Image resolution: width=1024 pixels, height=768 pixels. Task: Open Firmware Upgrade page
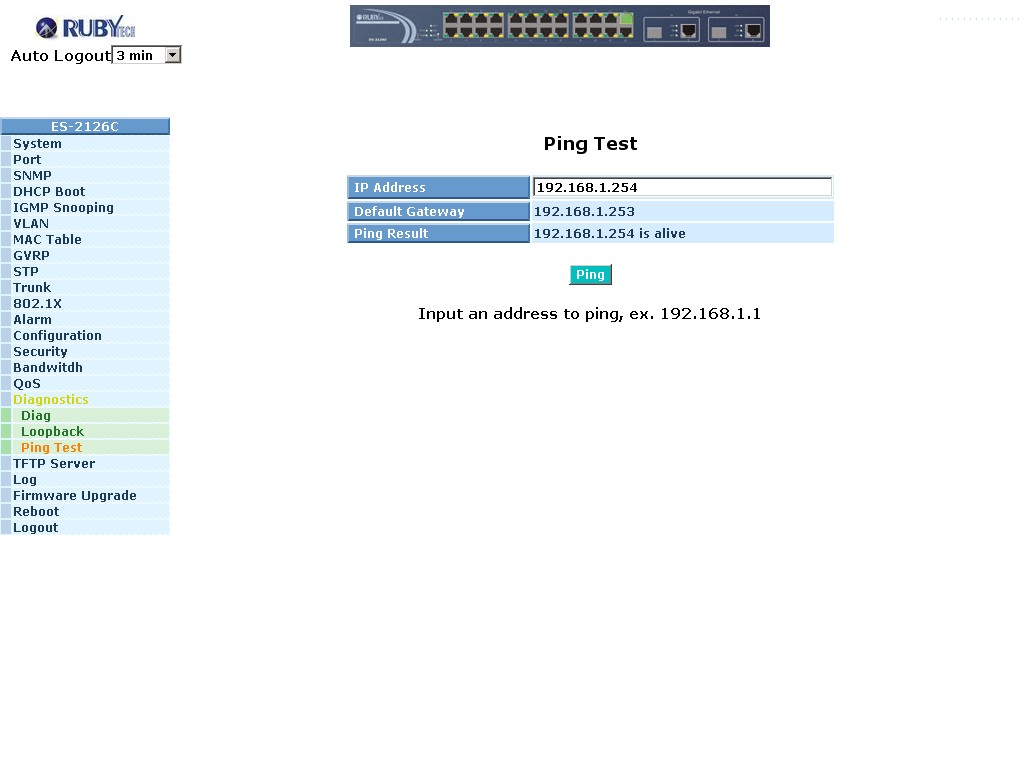(x=74, y=496)
